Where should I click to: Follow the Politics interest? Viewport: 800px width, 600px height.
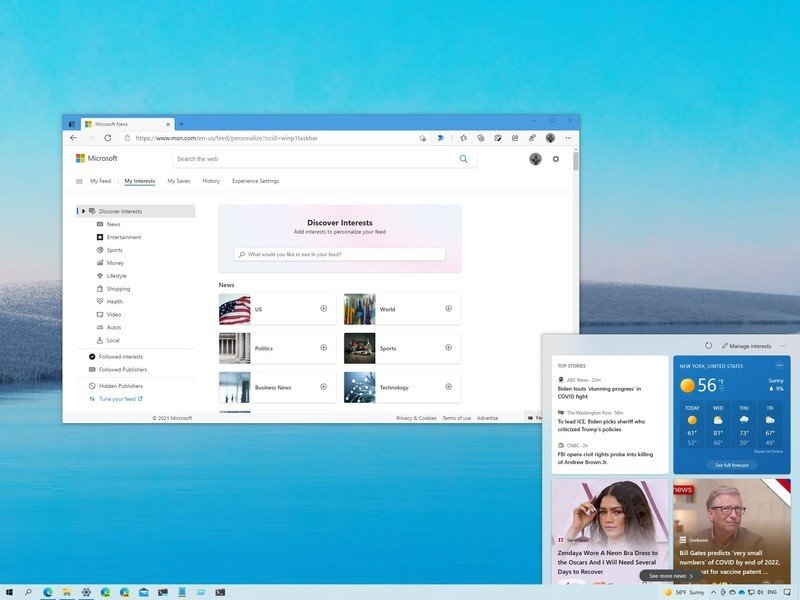coord(323,347)
